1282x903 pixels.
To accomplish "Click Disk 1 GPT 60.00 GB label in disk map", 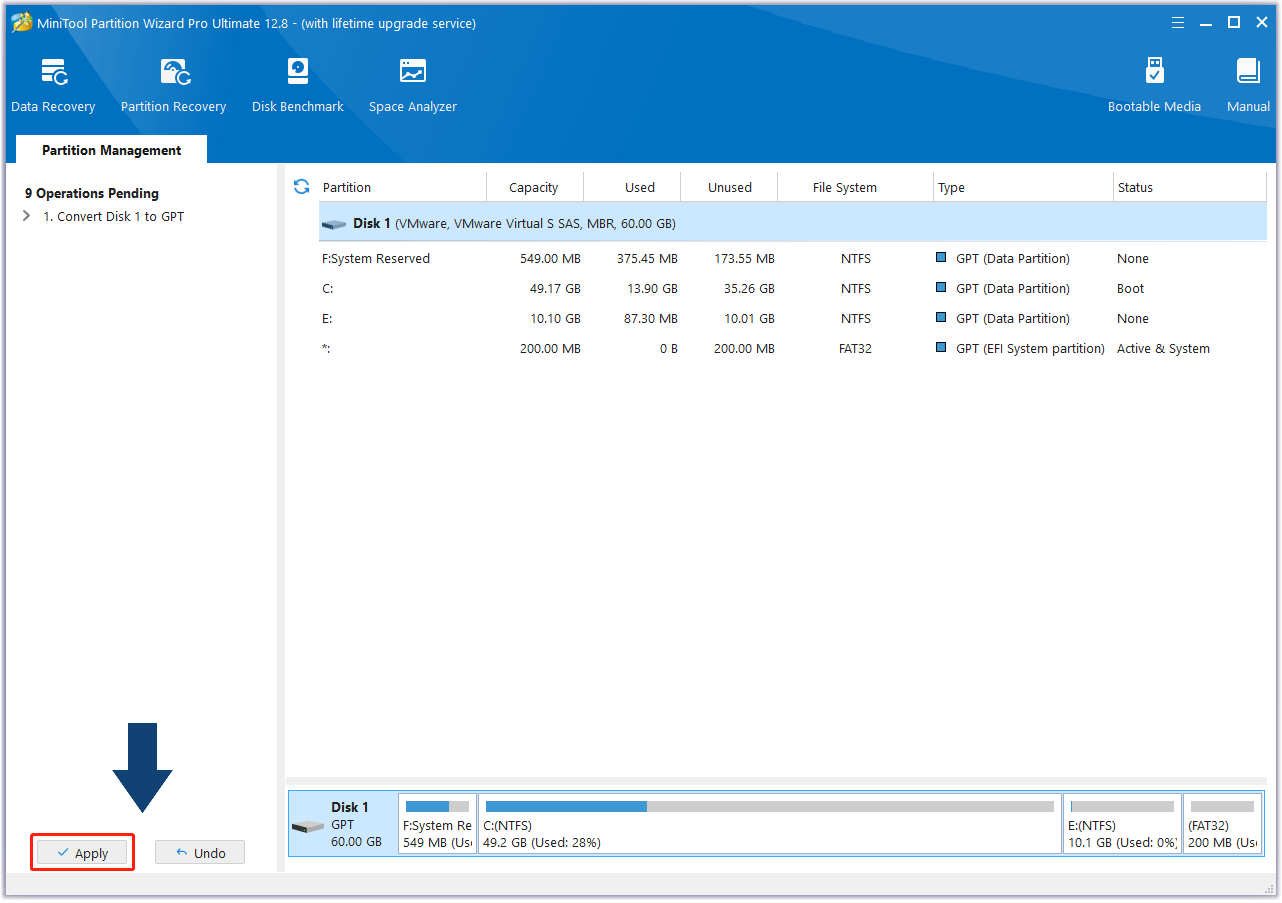I will pyautogui.click(x=357, y=824).
